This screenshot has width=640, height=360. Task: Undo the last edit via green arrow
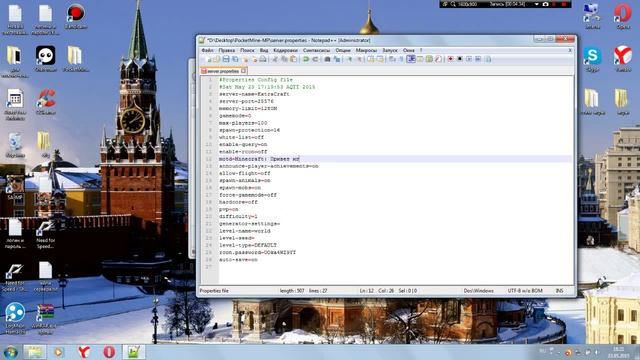click(x=306, y=59)
